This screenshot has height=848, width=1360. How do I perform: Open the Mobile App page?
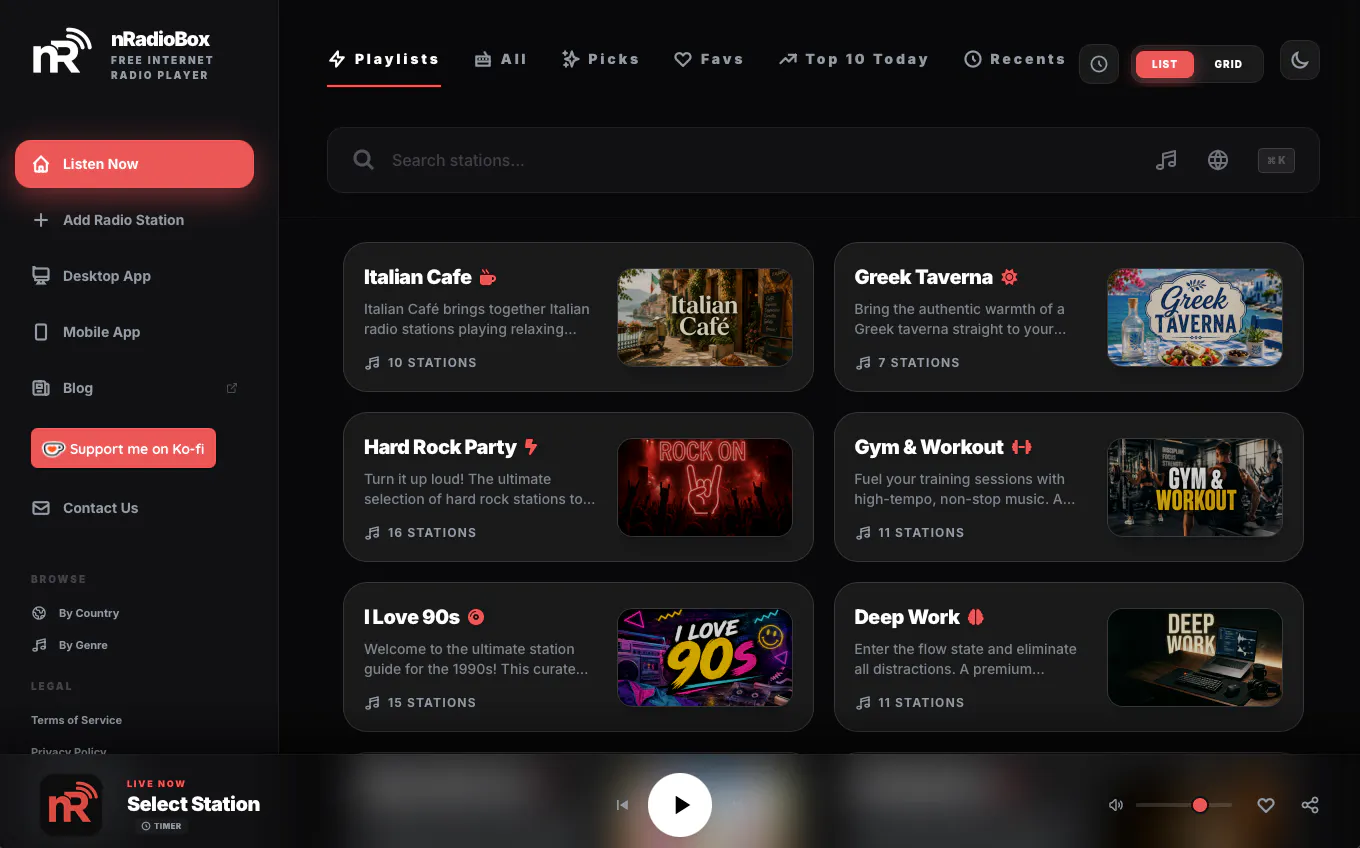pos(134,332)
